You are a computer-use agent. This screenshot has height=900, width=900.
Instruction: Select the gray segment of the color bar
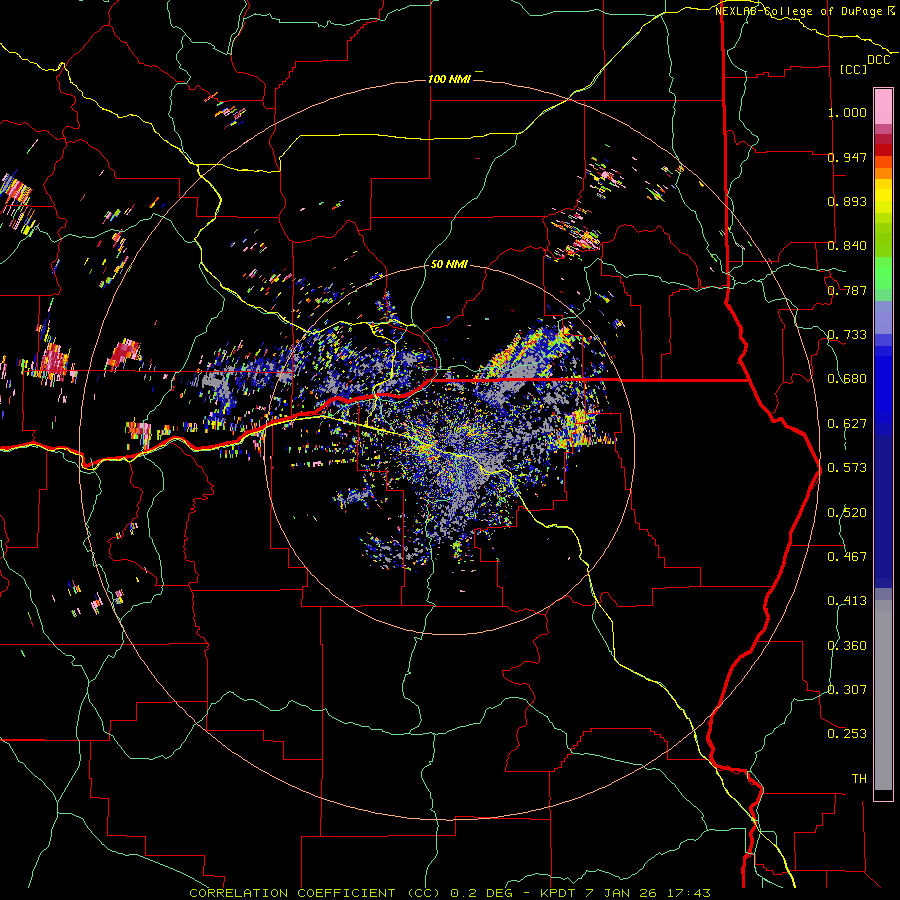[883, 695]
